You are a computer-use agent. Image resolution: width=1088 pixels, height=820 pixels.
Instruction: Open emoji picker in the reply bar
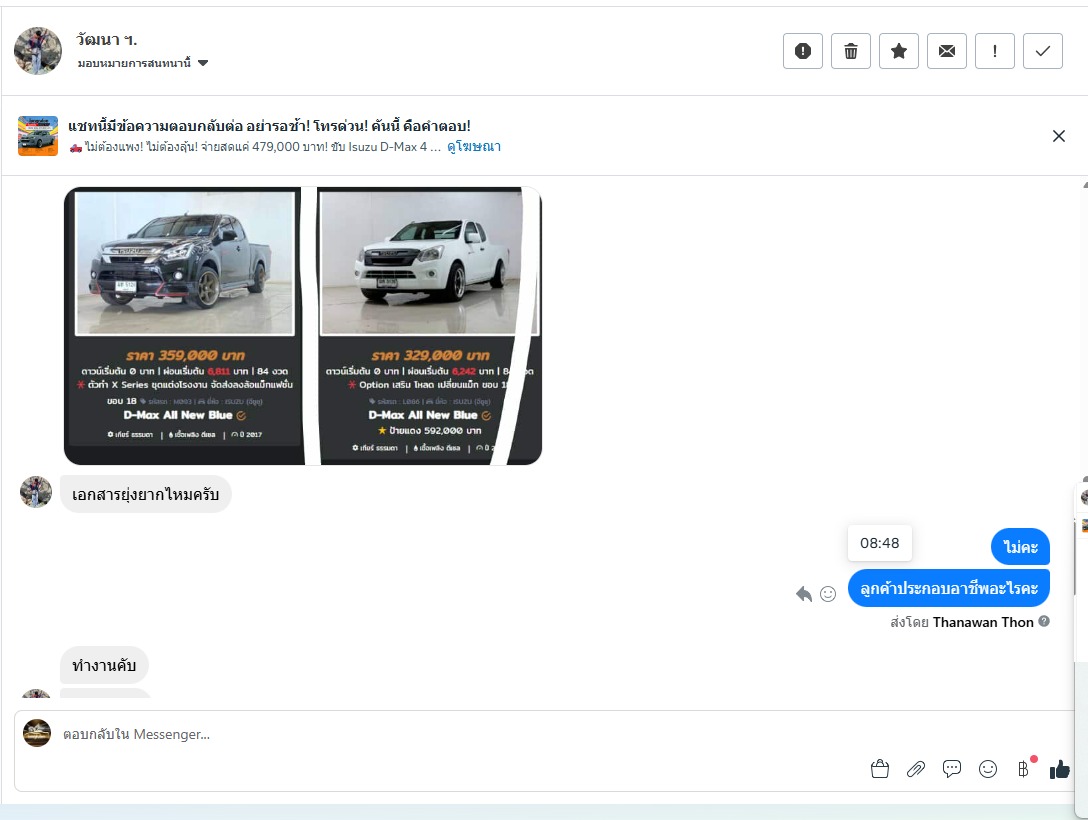988,769
